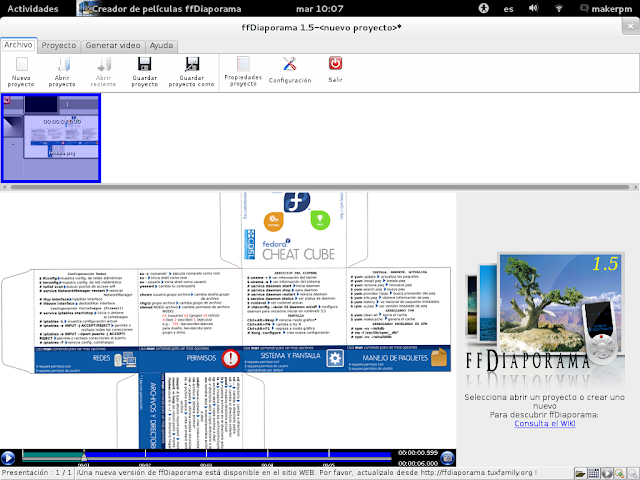The height and width of the screenshot is (480, 640).
Task: Open the volume control in top bar
Action: pos(533,9)
